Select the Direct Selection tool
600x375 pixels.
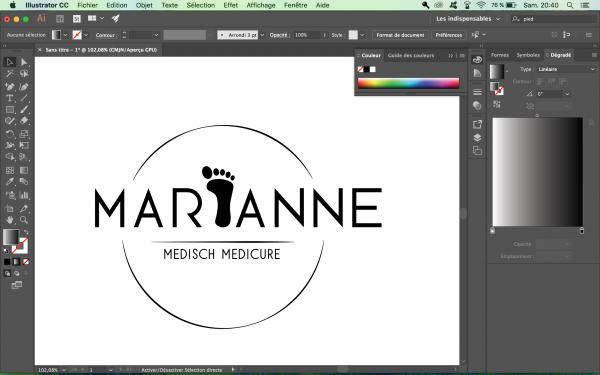click(x=24, y=62)
